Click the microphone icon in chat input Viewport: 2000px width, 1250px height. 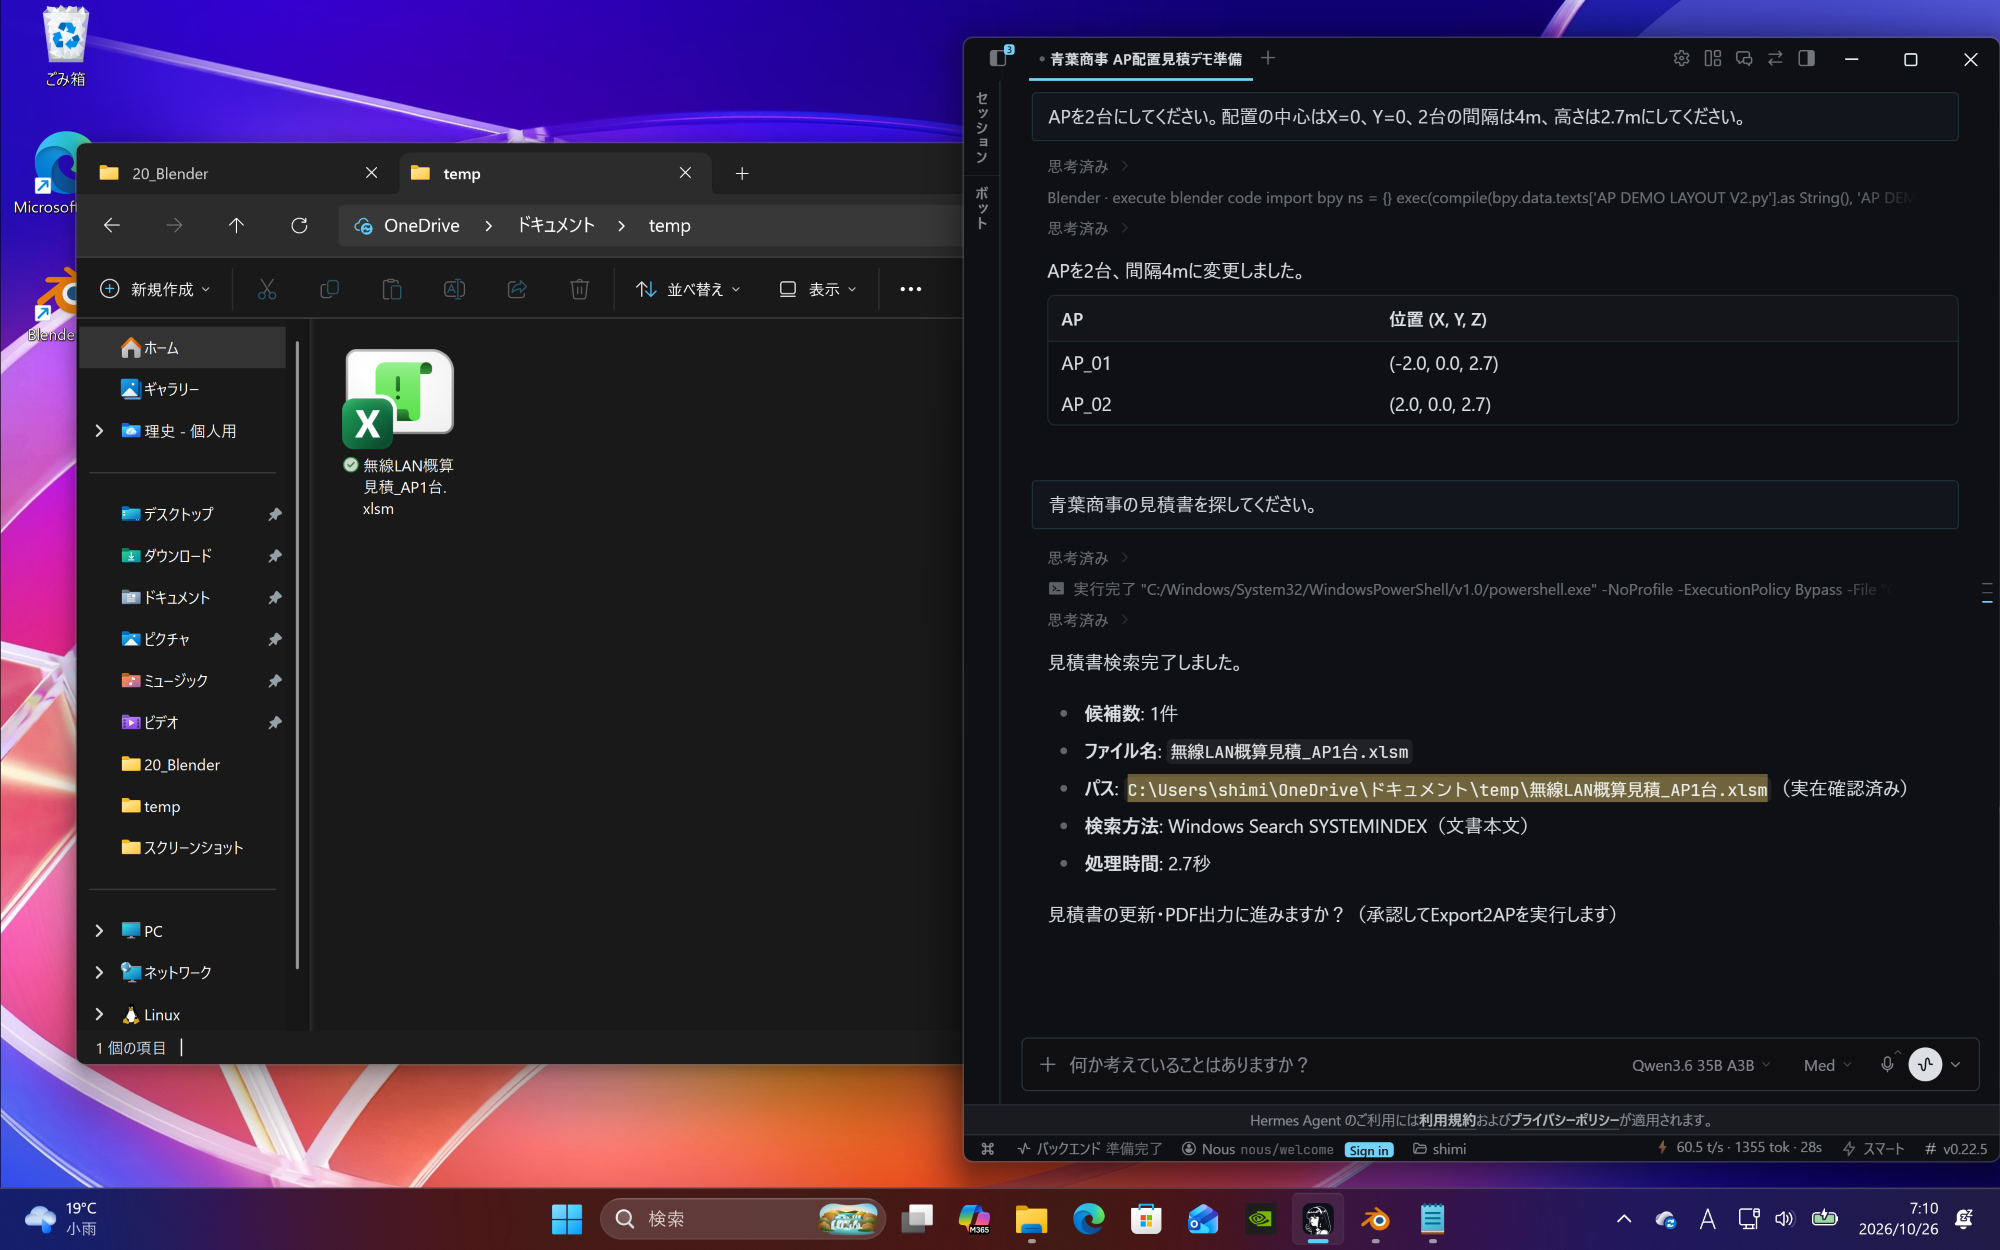tap(1887, 1065)
